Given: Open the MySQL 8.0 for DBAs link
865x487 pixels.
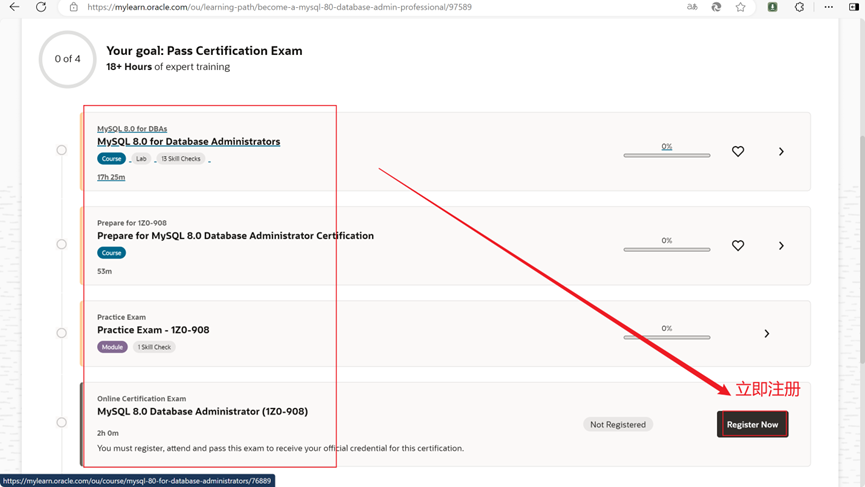Looking at the screenshot, I should [x=132, y=129].
